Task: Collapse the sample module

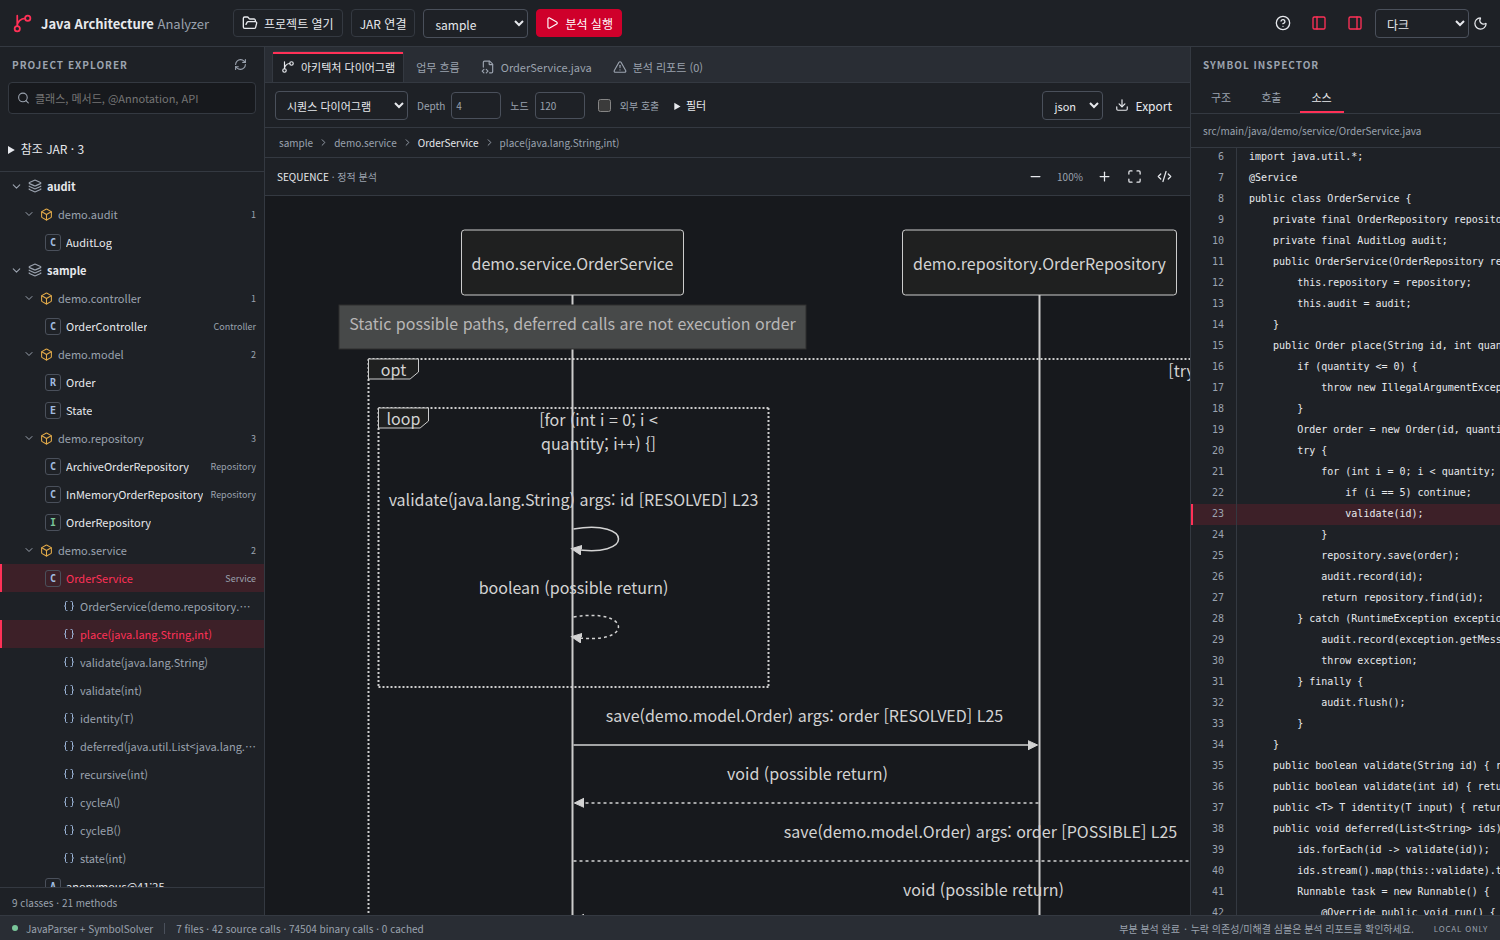Action: point(16,270)
